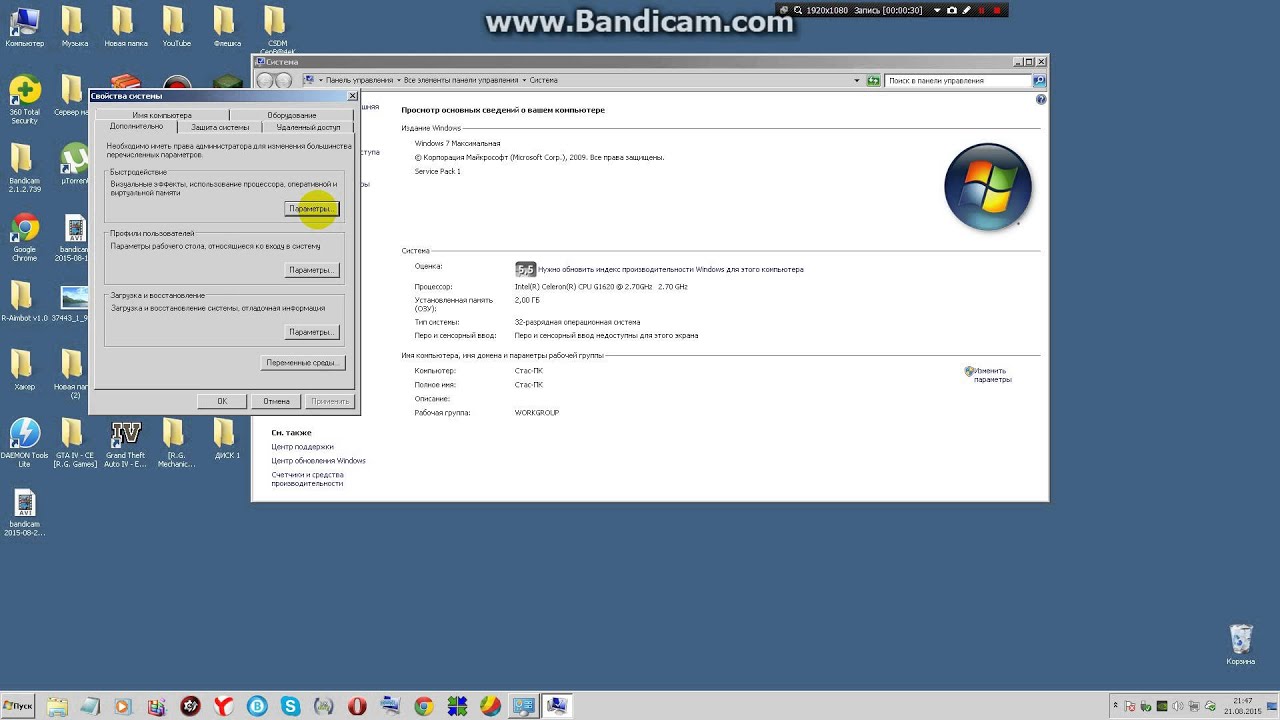
Task: Click the Система breadcrumb segment
Action: coord(543,80)
